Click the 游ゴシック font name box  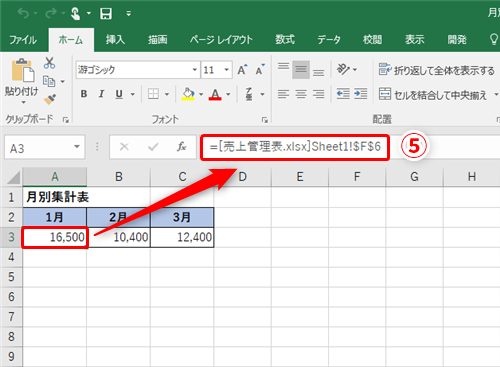click(133, 70)
